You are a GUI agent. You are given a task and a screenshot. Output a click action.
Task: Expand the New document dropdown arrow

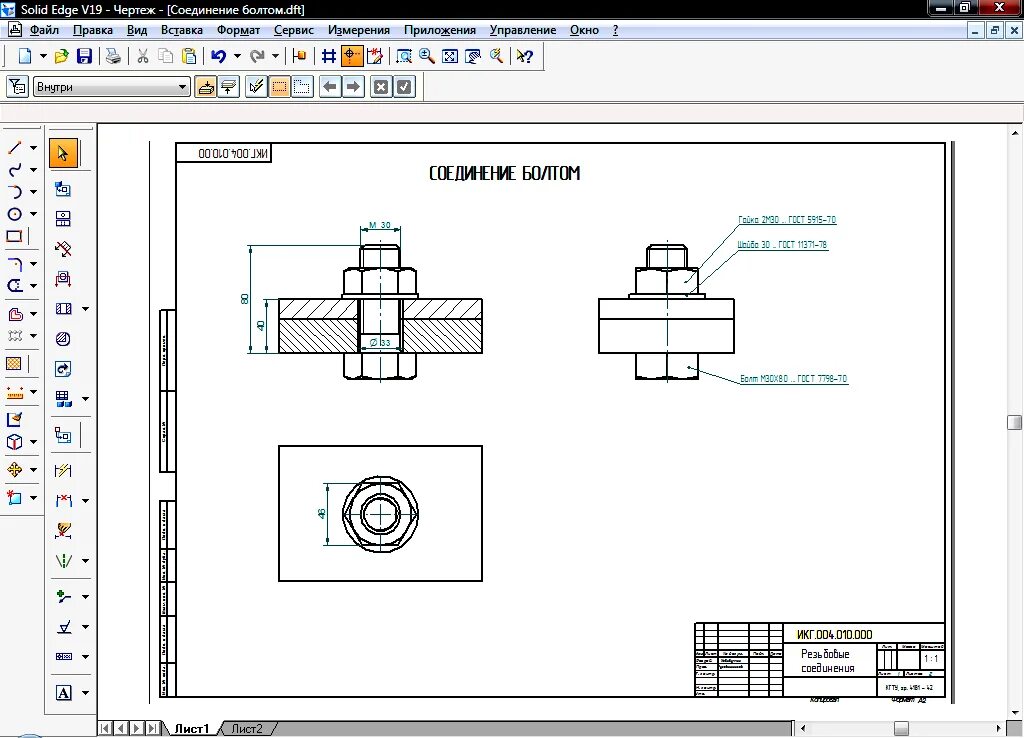[x=43, y=56]
